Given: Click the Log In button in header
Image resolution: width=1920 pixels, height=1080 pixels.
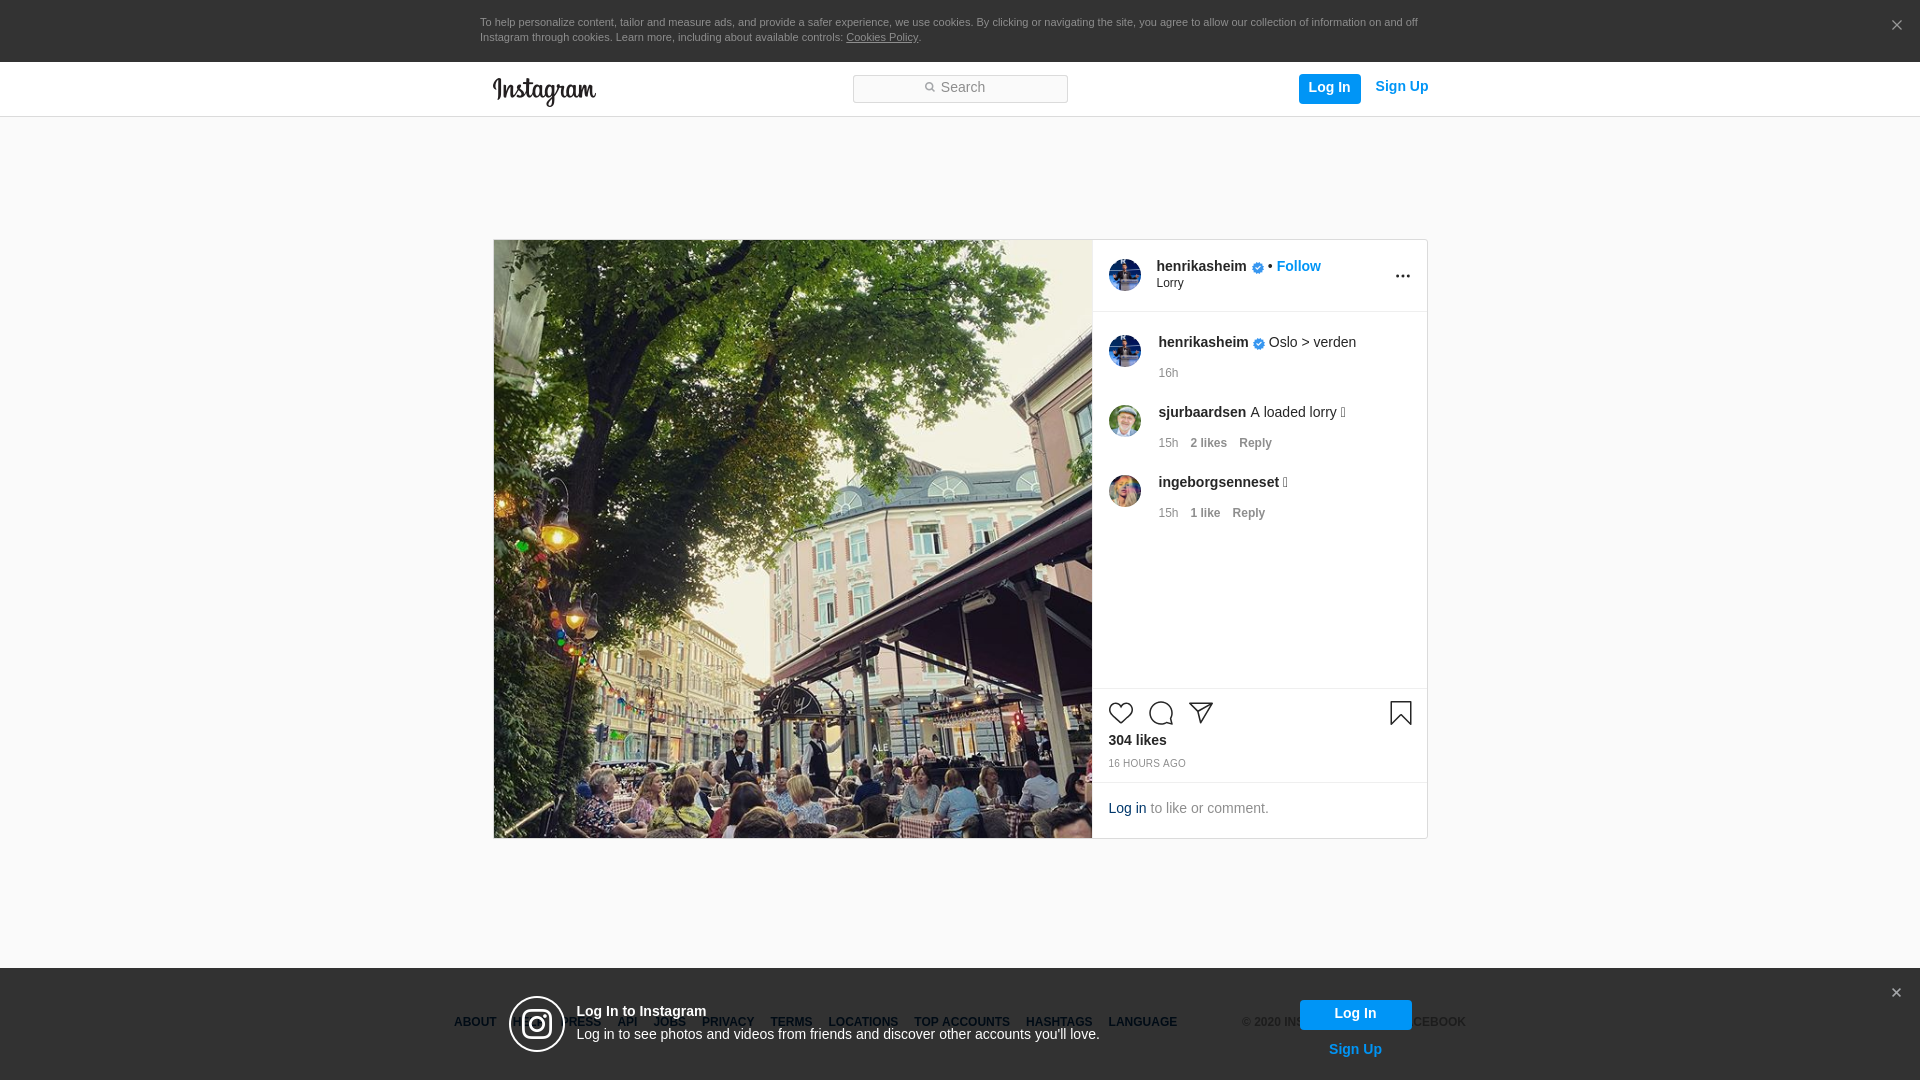Looking at the screenshot, I should (x=1329, y=89).
